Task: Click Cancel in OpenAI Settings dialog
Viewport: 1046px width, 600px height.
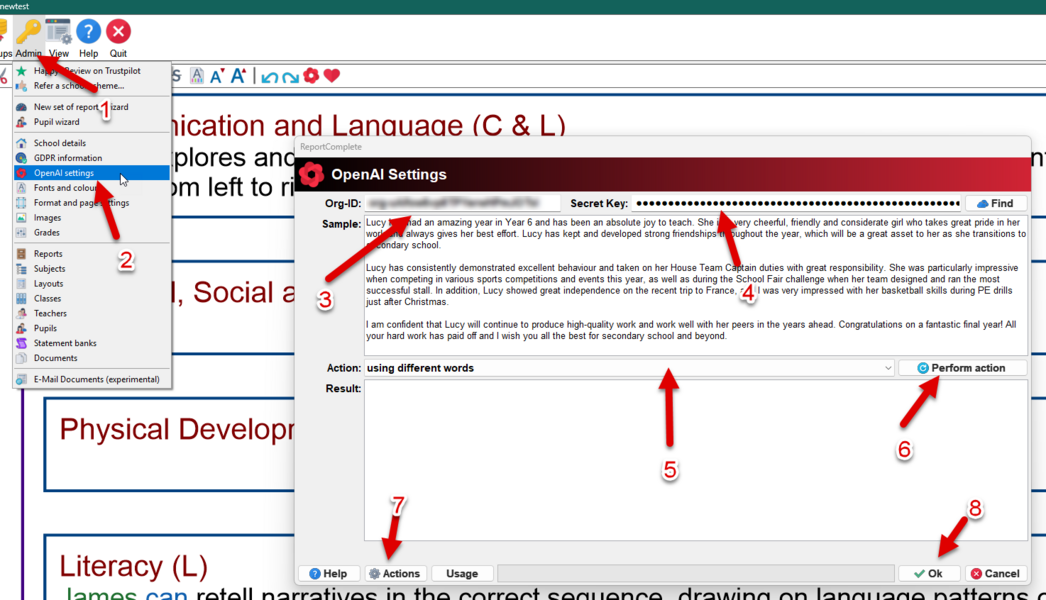Action: 995,574
